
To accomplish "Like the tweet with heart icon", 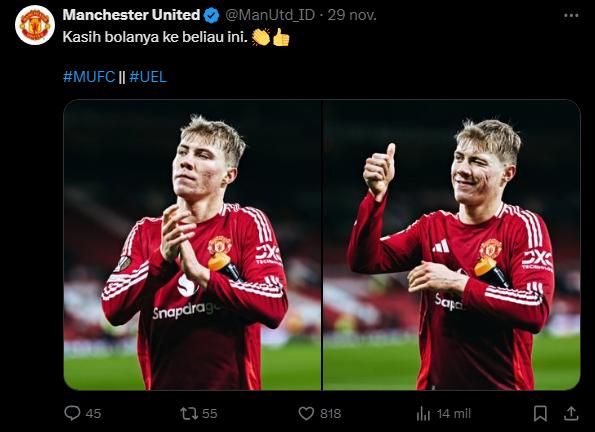I will [x=306, y=413].
